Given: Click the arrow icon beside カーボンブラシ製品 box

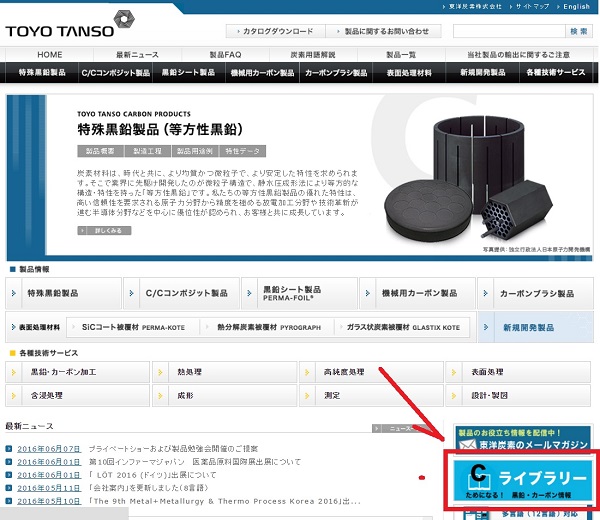Looking at the screenshot, I should (486, 293).
